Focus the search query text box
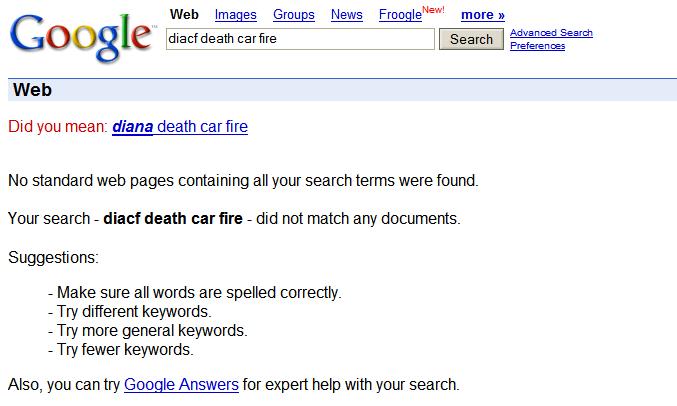The height and width of the screenshot is (406, 677). pyautogui.click(x=299, y=39)
